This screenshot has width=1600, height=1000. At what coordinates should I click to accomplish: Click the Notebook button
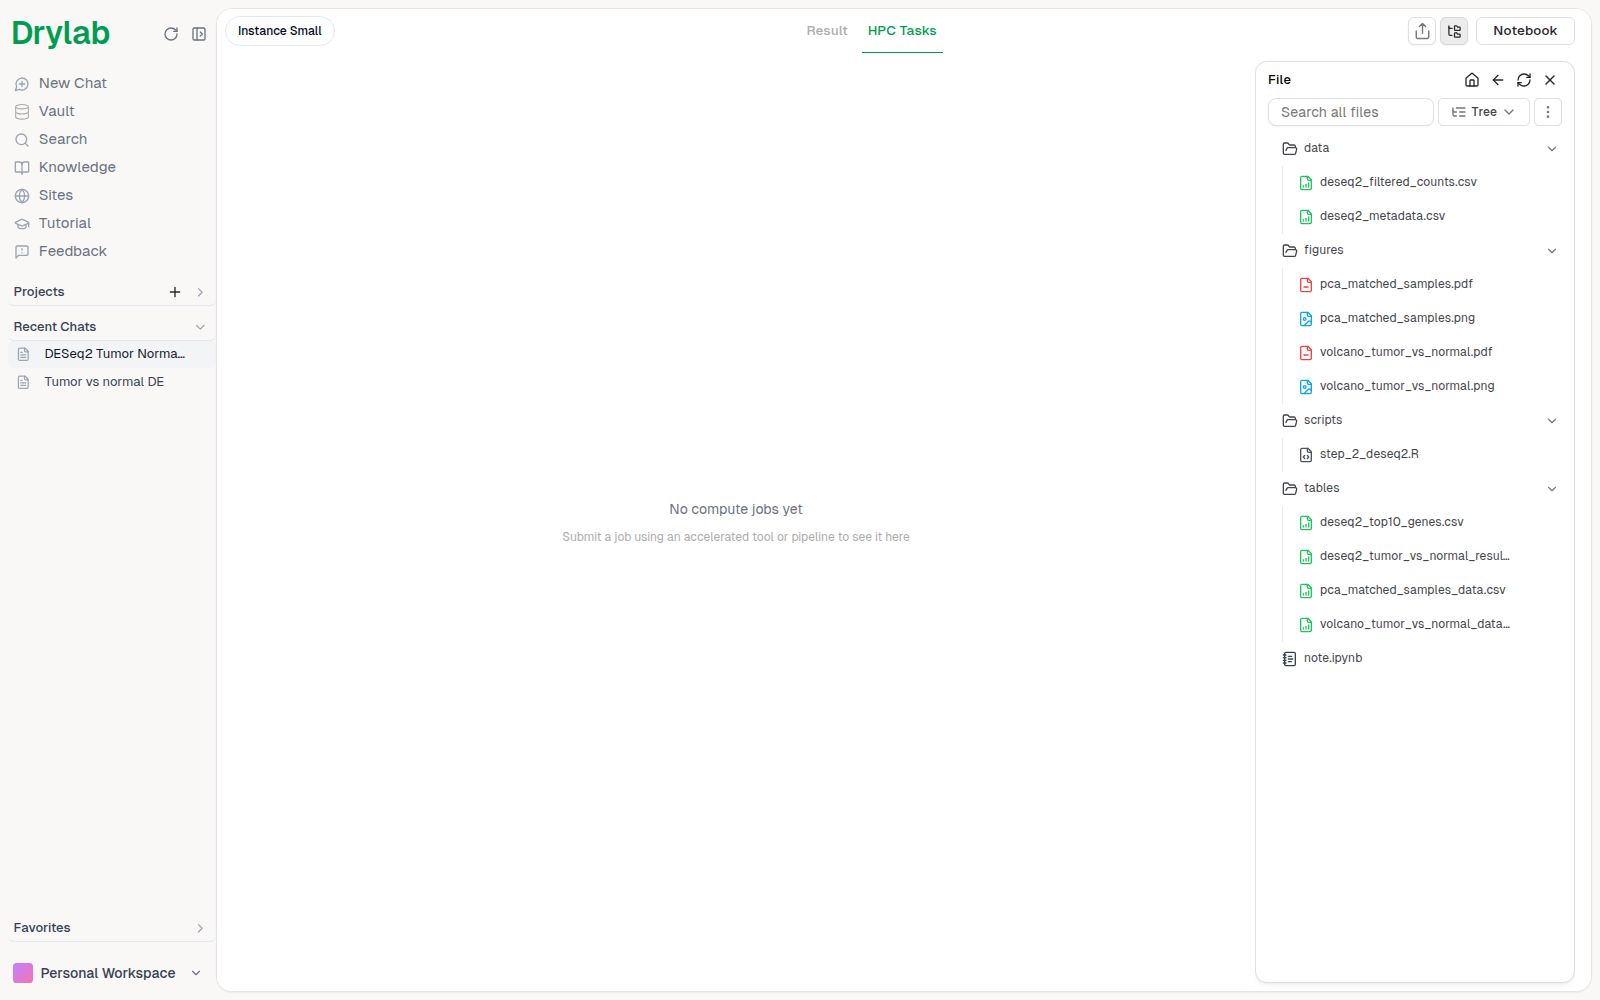(x=1525, y=31)
